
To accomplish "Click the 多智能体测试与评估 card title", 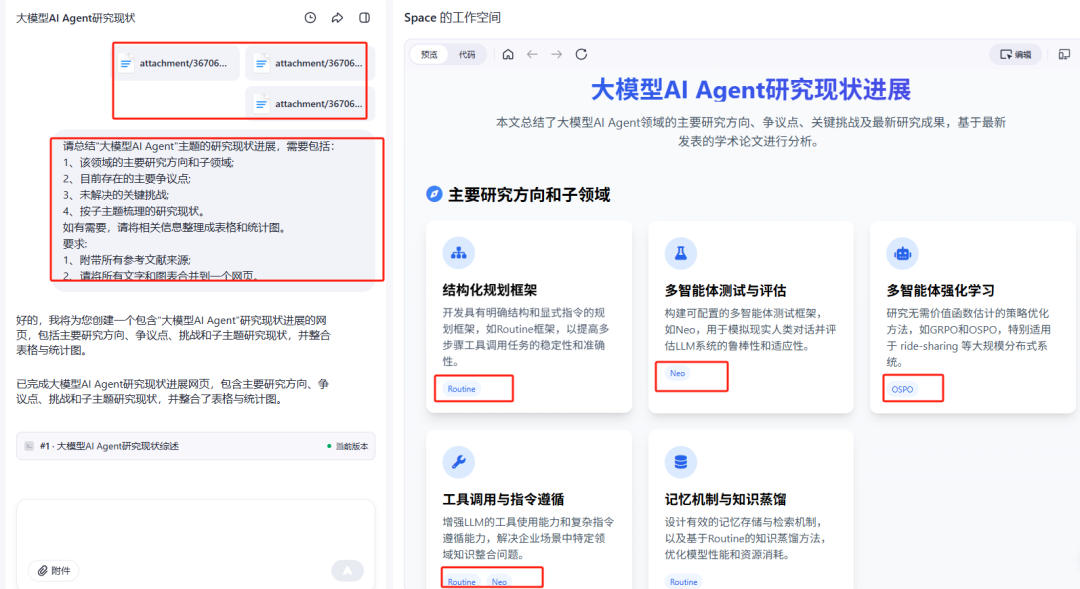I will coord(725,290).
